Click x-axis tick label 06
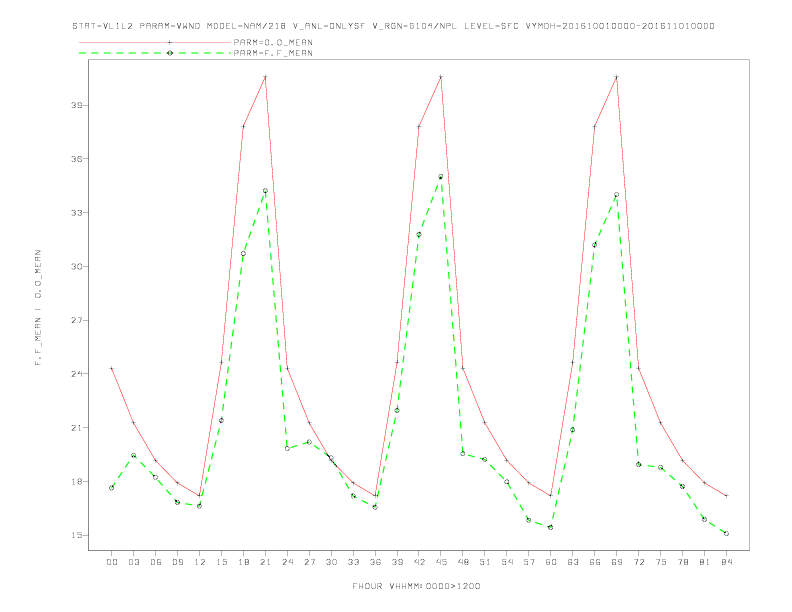This screenshot has height=612, width=792. tap(156, 562)
